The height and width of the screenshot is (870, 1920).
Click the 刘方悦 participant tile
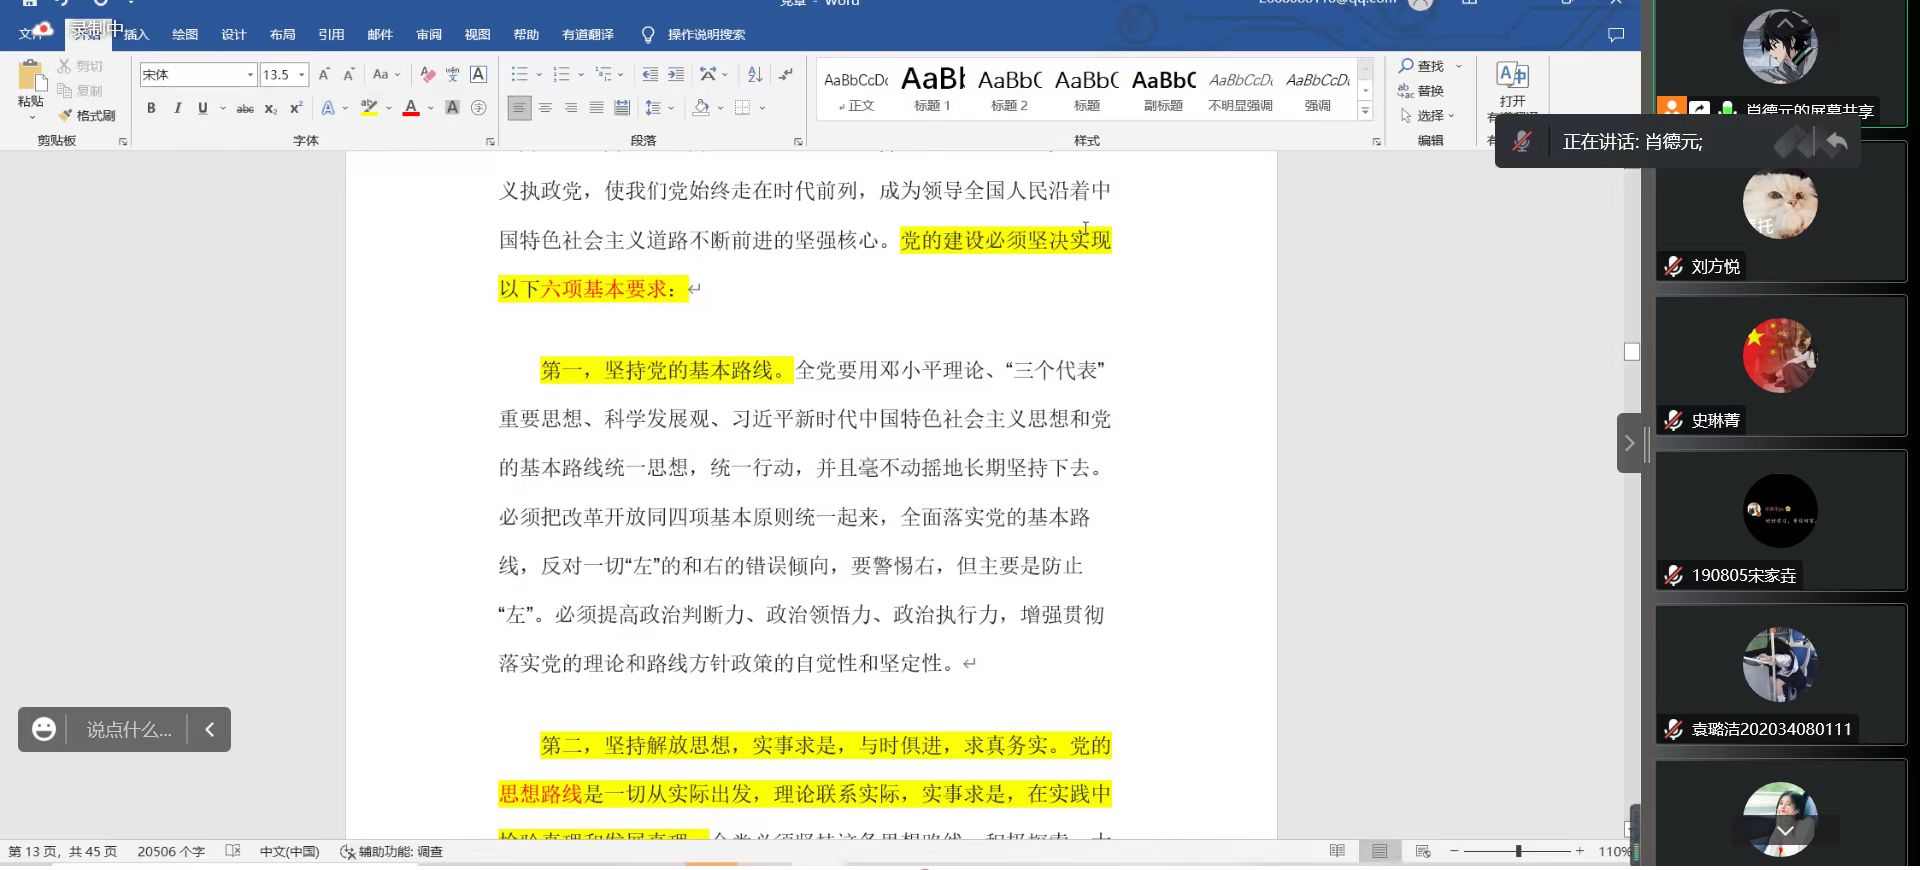pos(1780,212)
